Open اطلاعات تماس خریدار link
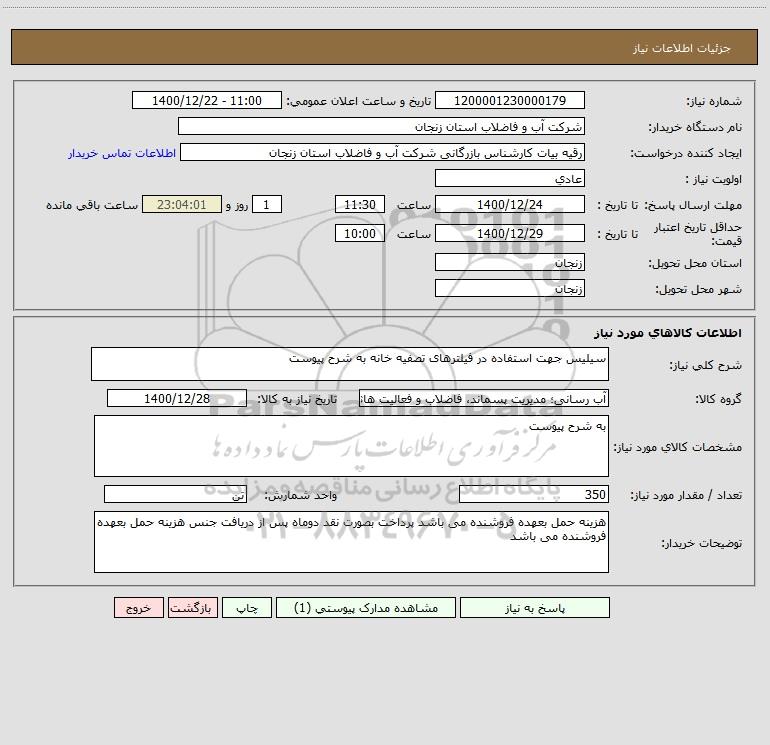 click(122, 153)
